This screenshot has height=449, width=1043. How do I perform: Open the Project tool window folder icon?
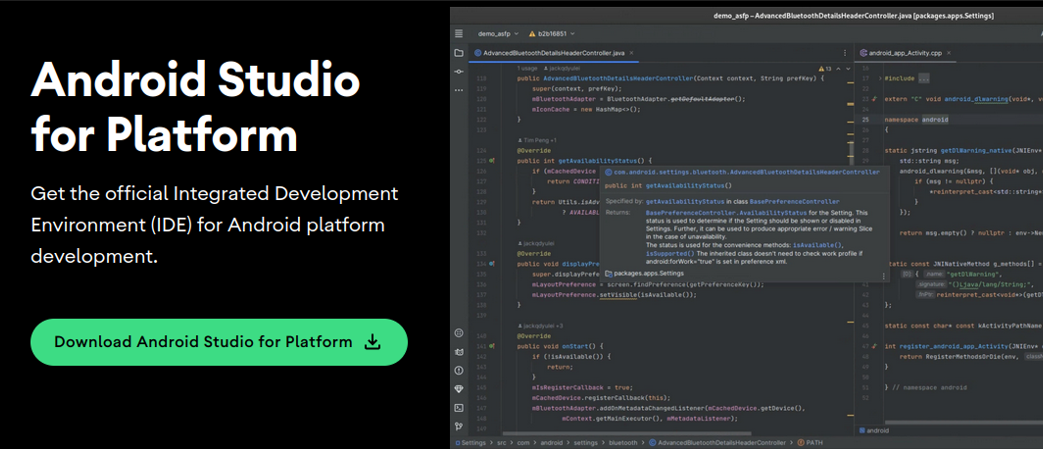click(x=459, y=53)
